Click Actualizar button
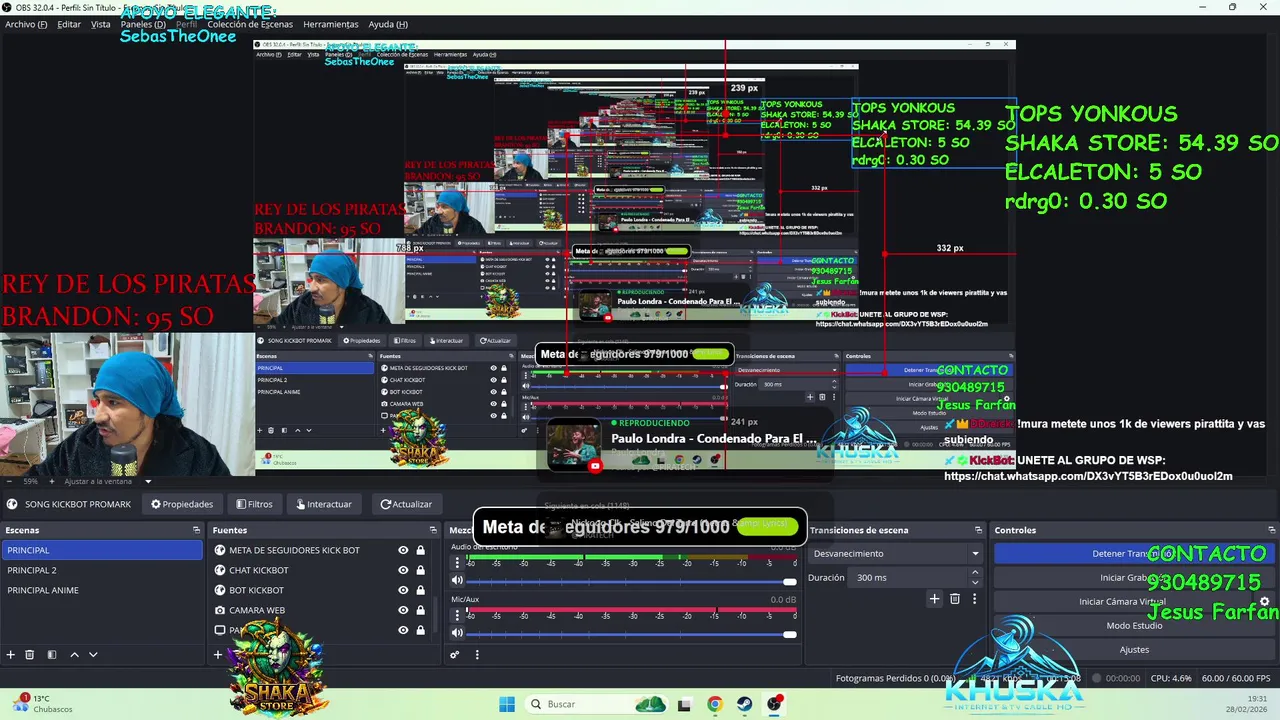1280x720 pixels. tap(406, 504)
